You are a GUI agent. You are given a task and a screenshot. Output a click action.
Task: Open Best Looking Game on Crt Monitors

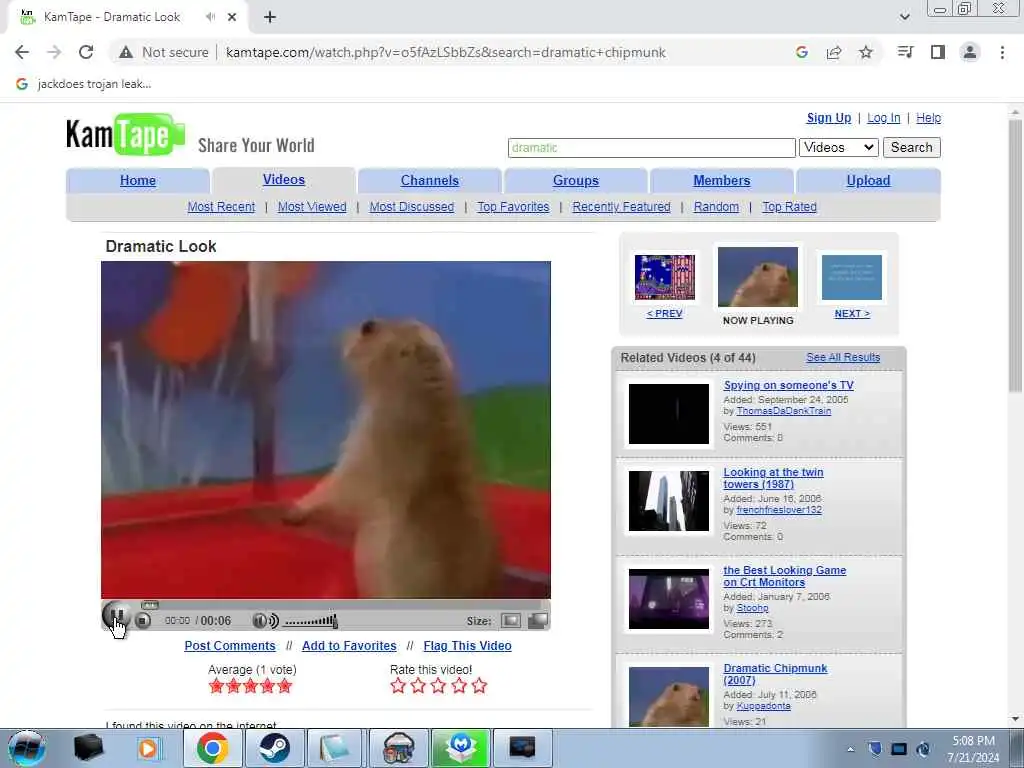pos(784,576)
